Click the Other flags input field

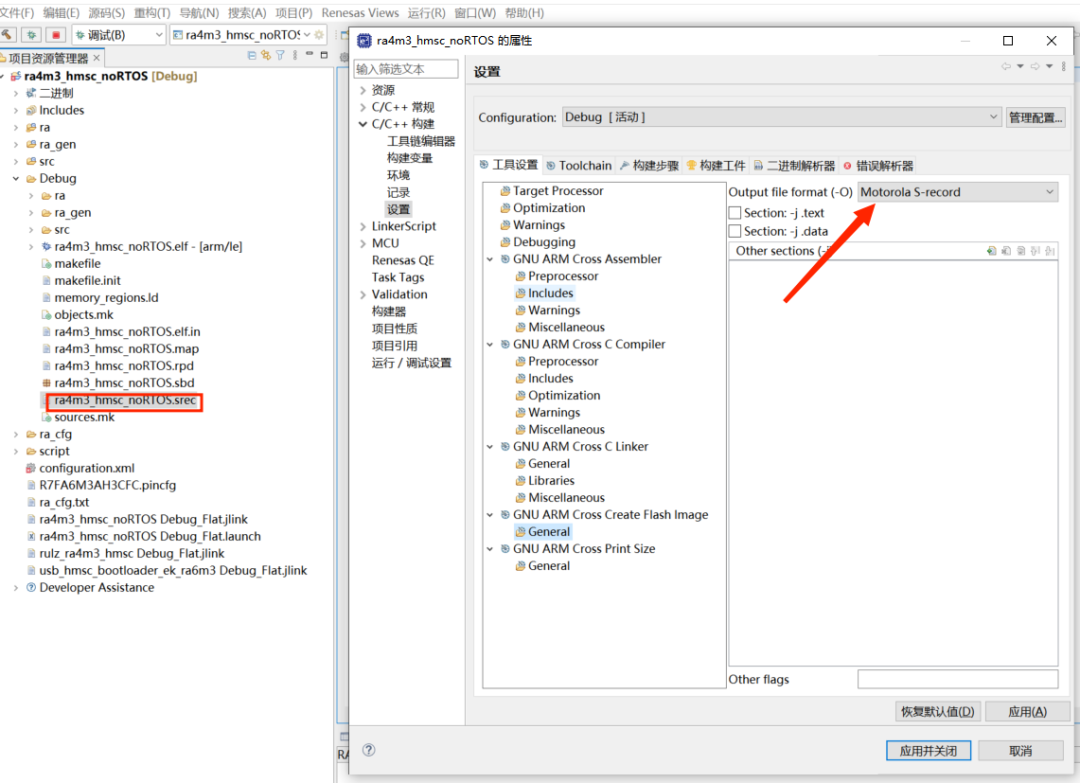(x=957, y=679)
